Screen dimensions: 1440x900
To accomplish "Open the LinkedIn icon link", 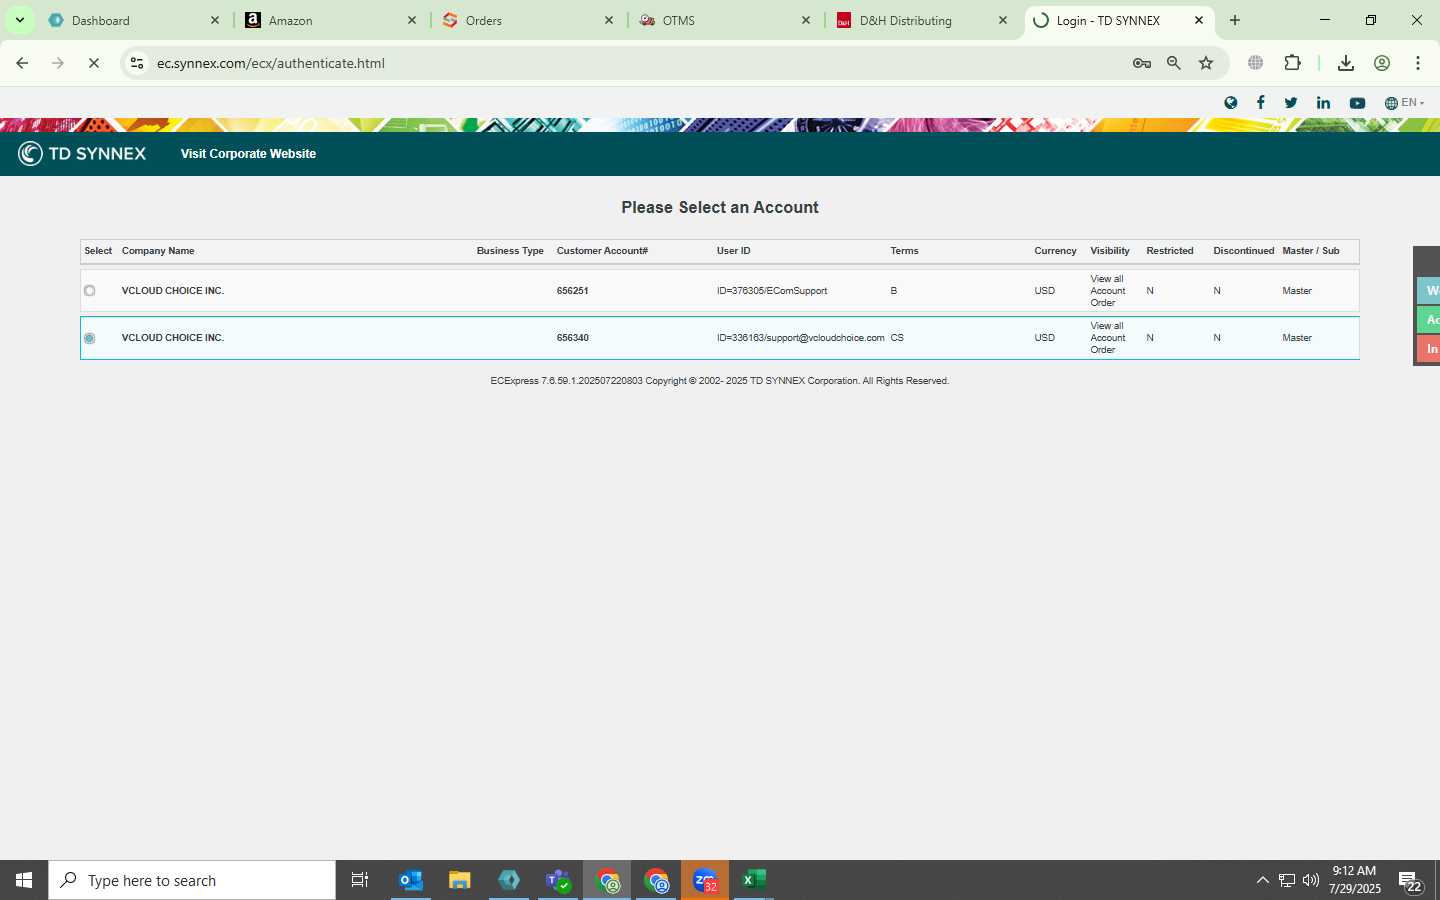I will 1323,103.
